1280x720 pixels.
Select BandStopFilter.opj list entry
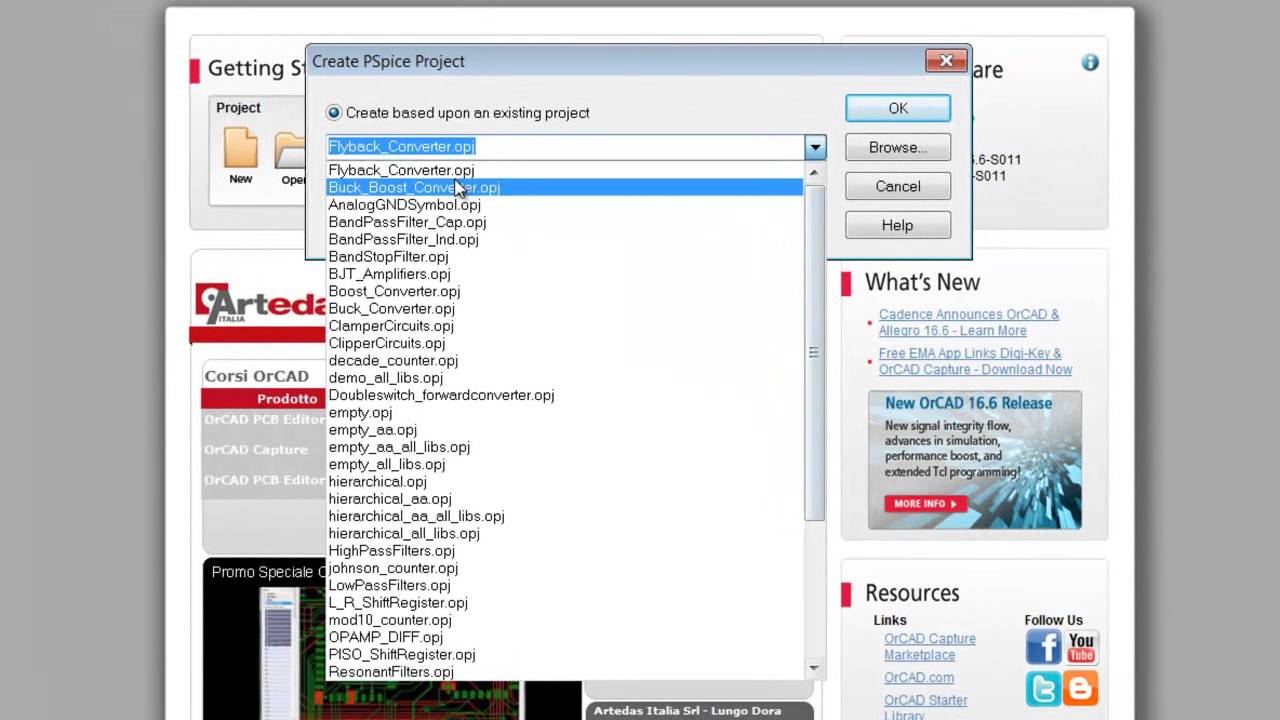tap(565, 256)
